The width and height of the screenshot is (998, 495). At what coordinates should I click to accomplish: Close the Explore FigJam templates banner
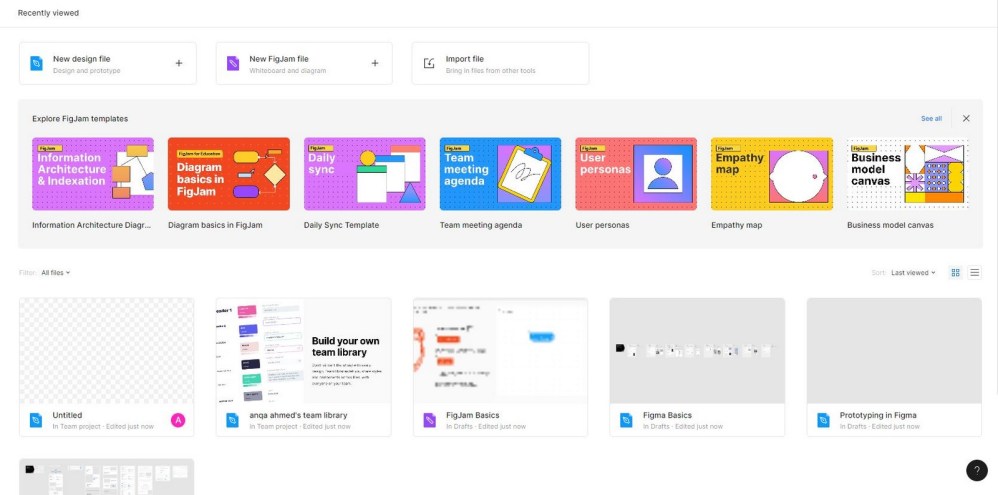966,118
